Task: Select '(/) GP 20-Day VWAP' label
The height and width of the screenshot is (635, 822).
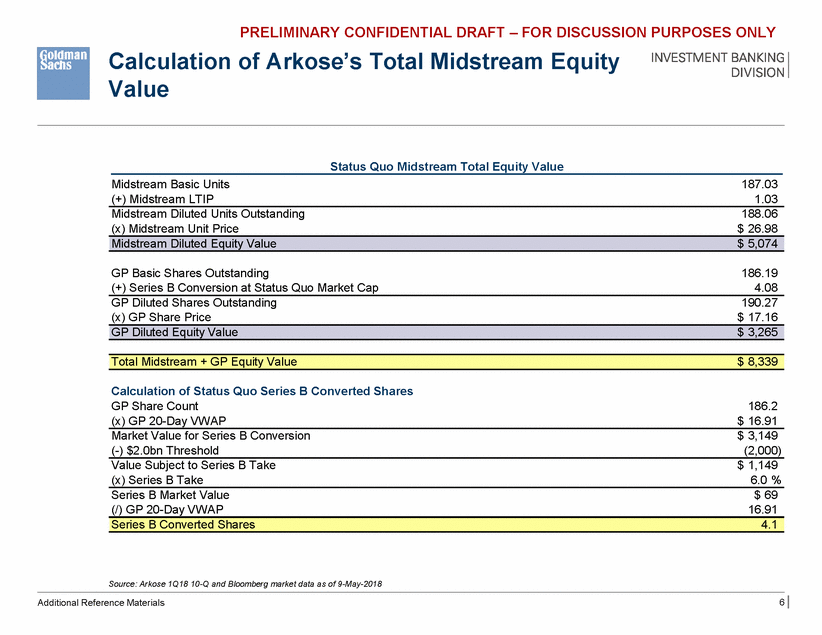Action: 167,510
